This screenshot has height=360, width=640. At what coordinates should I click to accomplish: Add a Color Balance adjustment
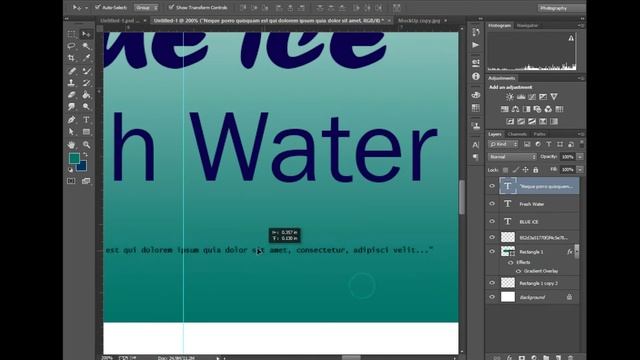click(516, 109)
